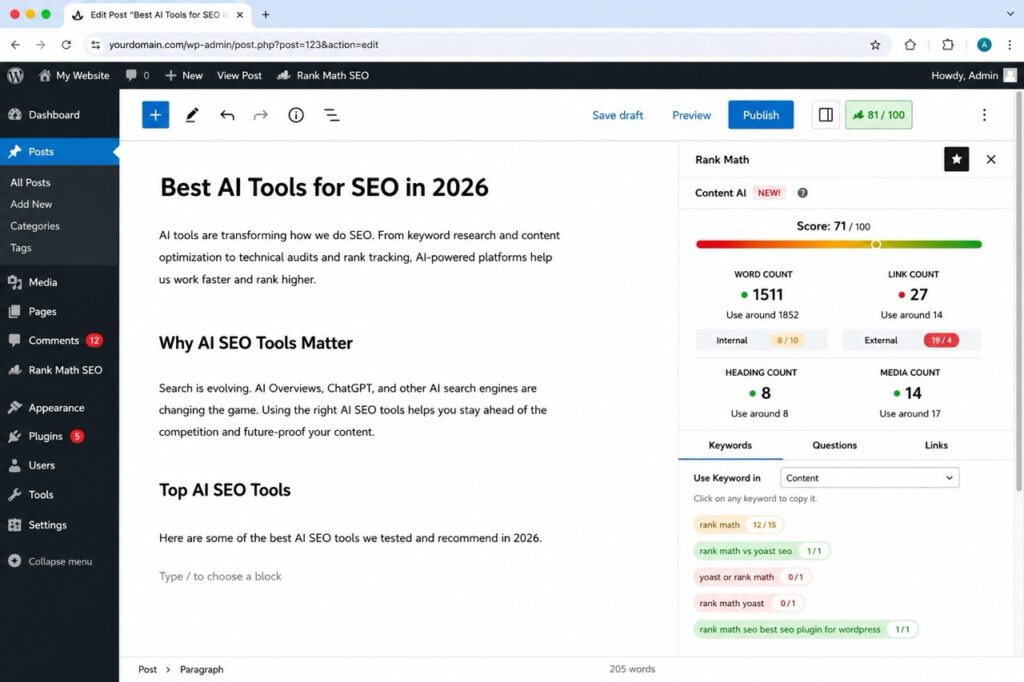Click the Content AI help question mark icon

803,193
